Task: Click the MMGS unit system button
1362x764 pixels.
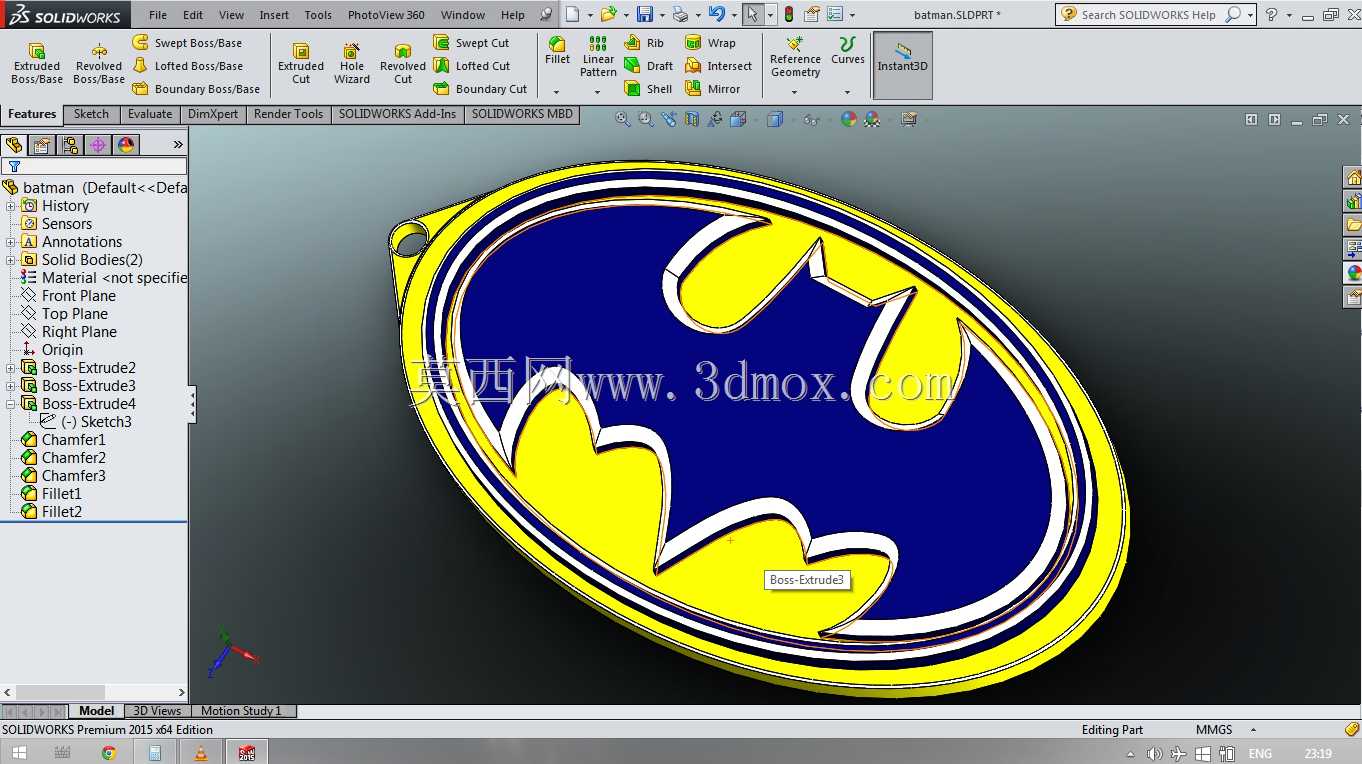Action: [1214, 730]
